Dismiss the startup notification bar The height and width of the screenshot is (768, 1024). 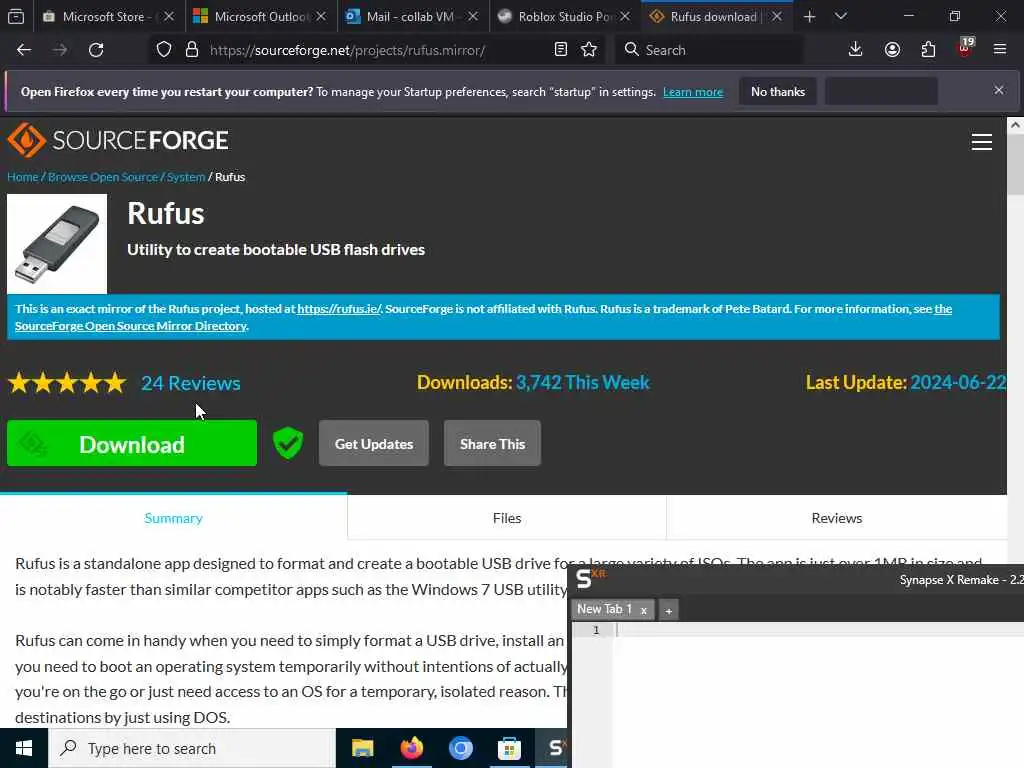pyautogui.click(x=999, y=90)
